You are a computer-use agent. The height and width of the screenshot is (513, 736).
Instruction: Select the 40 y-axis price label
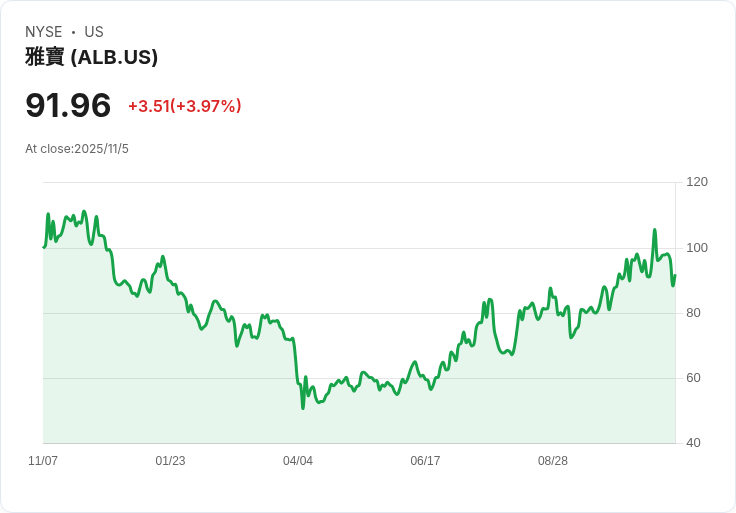(x=694, y=443)
